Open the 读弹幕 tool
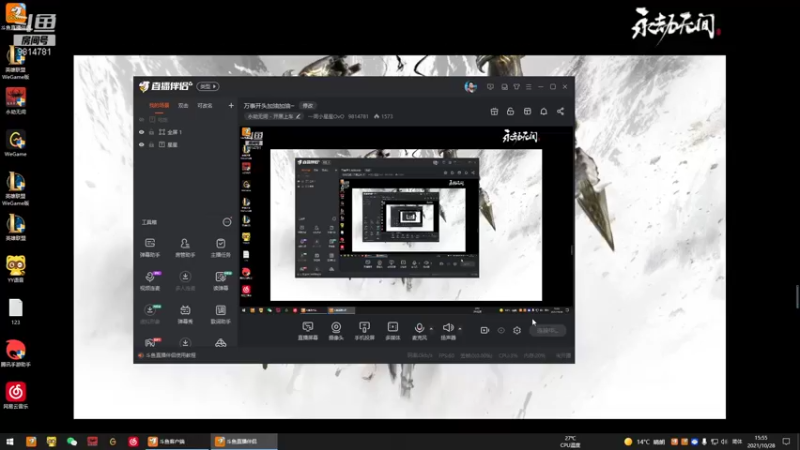Image resolution: width=800 pixels, height=450 pixels. point(220,281)
